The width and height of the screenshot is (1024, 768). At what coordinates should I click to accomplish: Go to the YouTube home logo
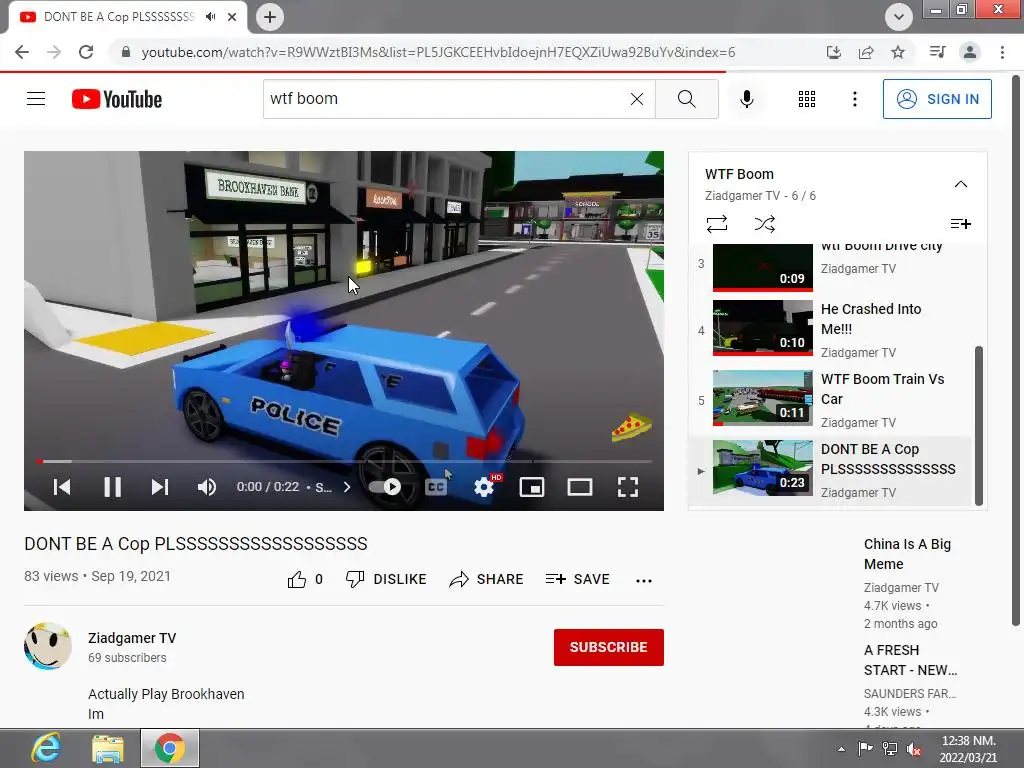(117, 99)
